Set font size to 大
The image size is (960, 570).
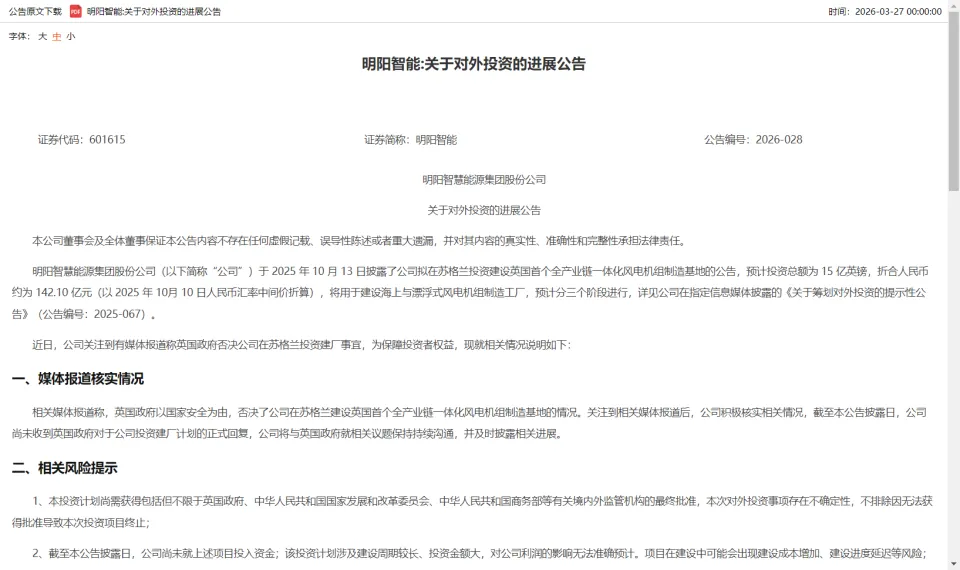(x=42, y=36)
